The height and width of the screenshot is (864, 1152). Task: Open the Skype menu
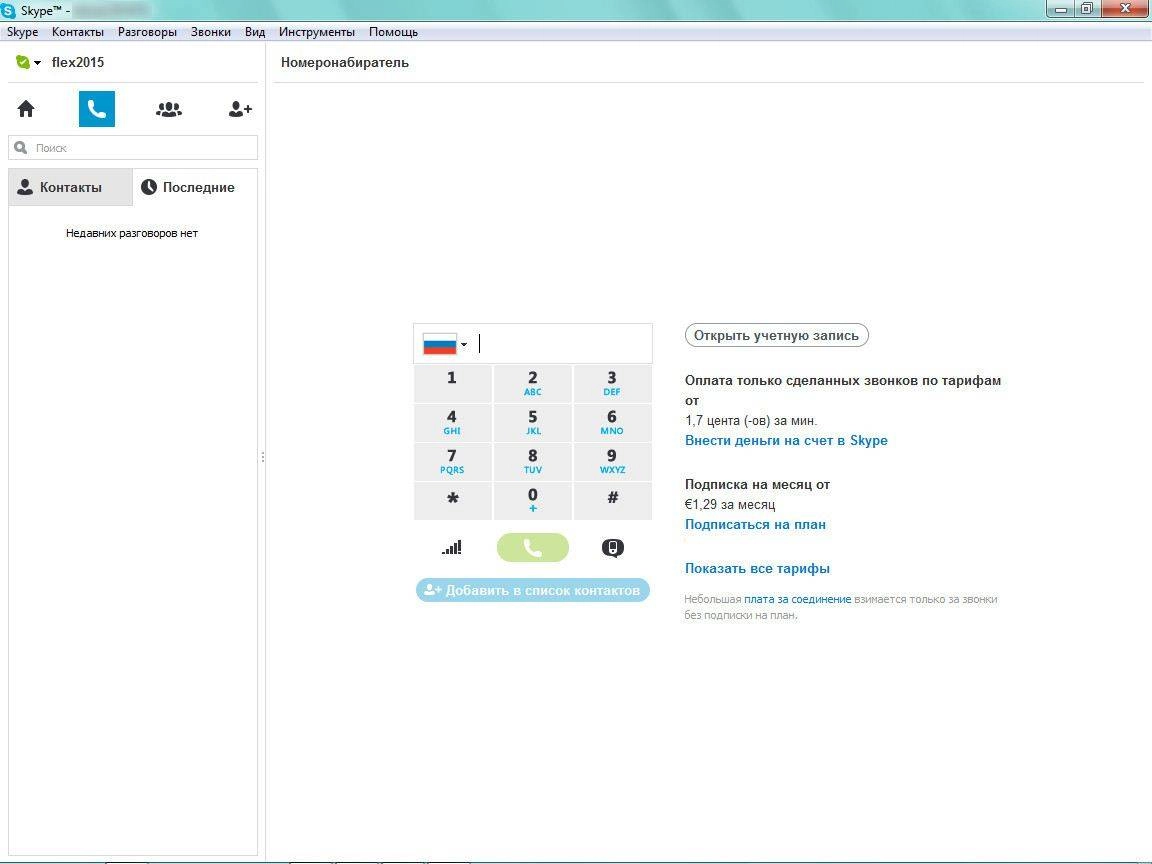click(23, 32)
